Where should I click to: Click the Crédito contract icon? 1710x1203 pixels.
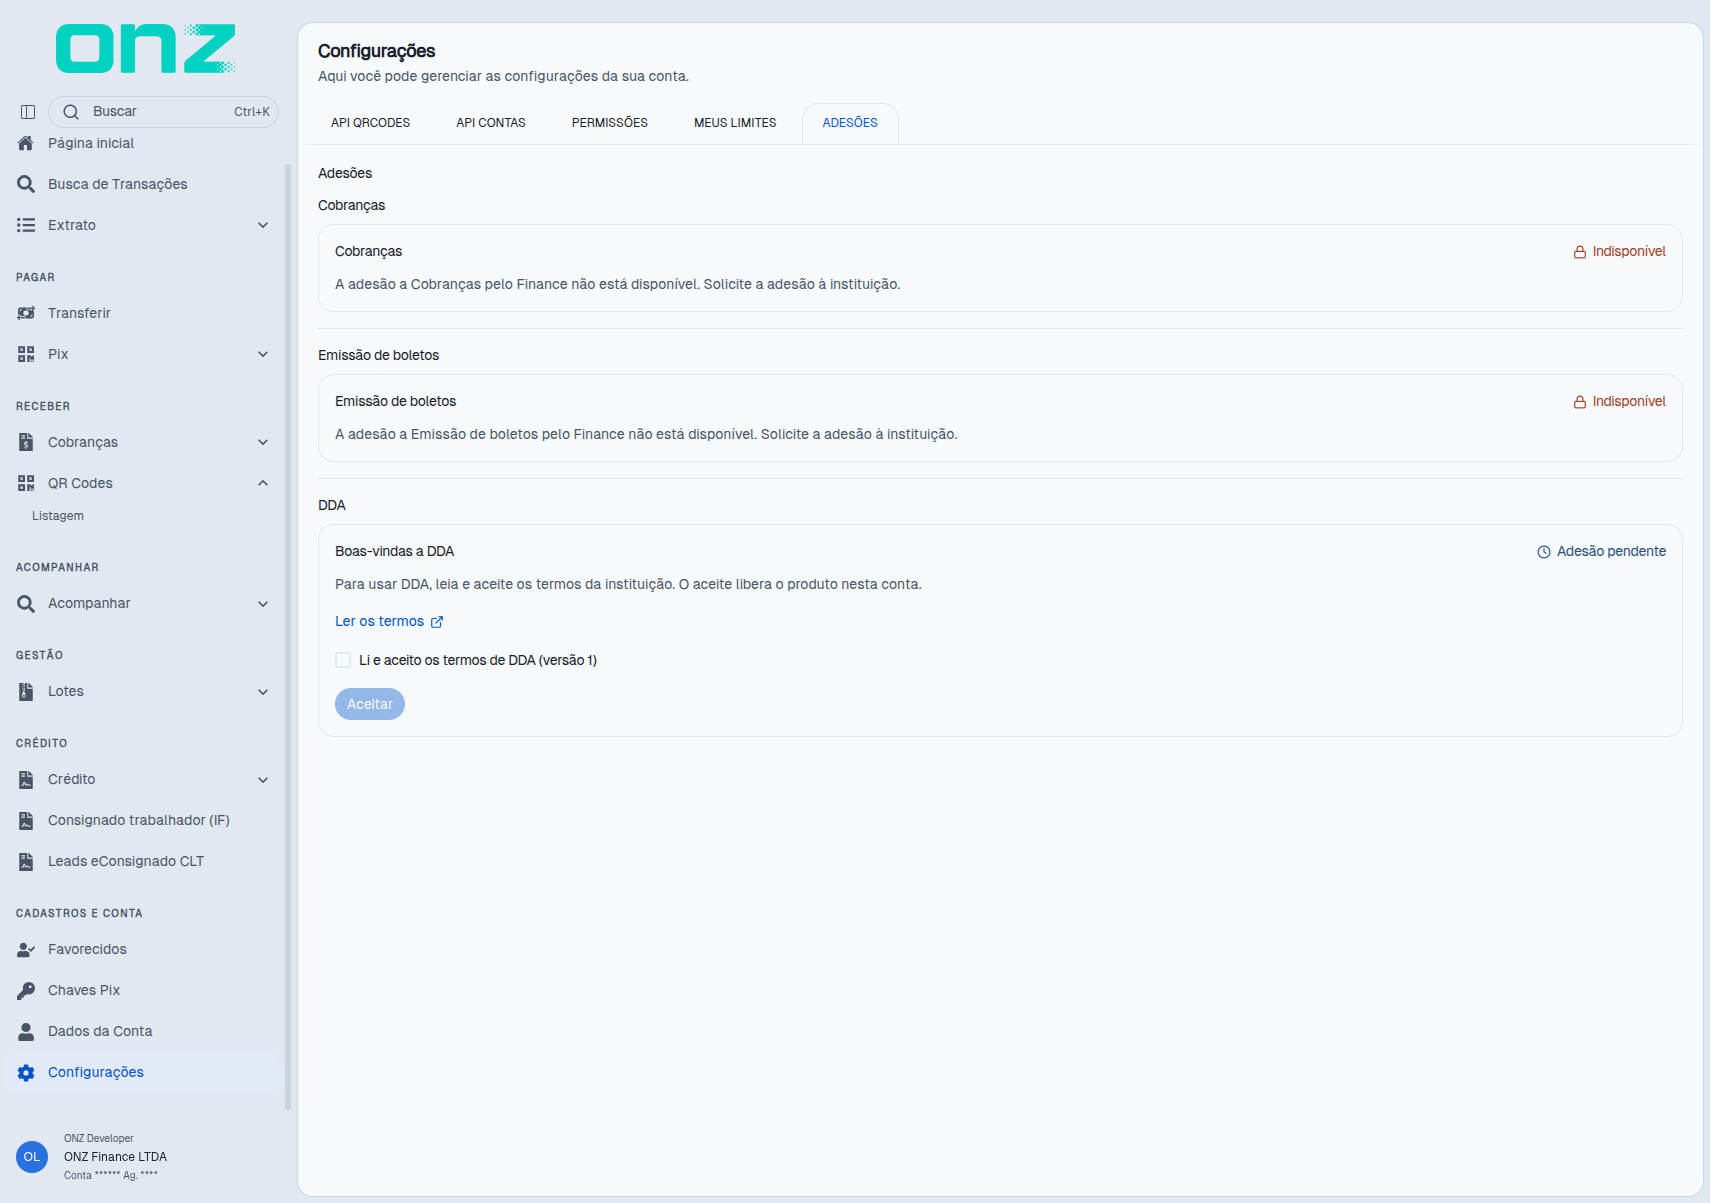pyautogui.click(x=26, y=779)
